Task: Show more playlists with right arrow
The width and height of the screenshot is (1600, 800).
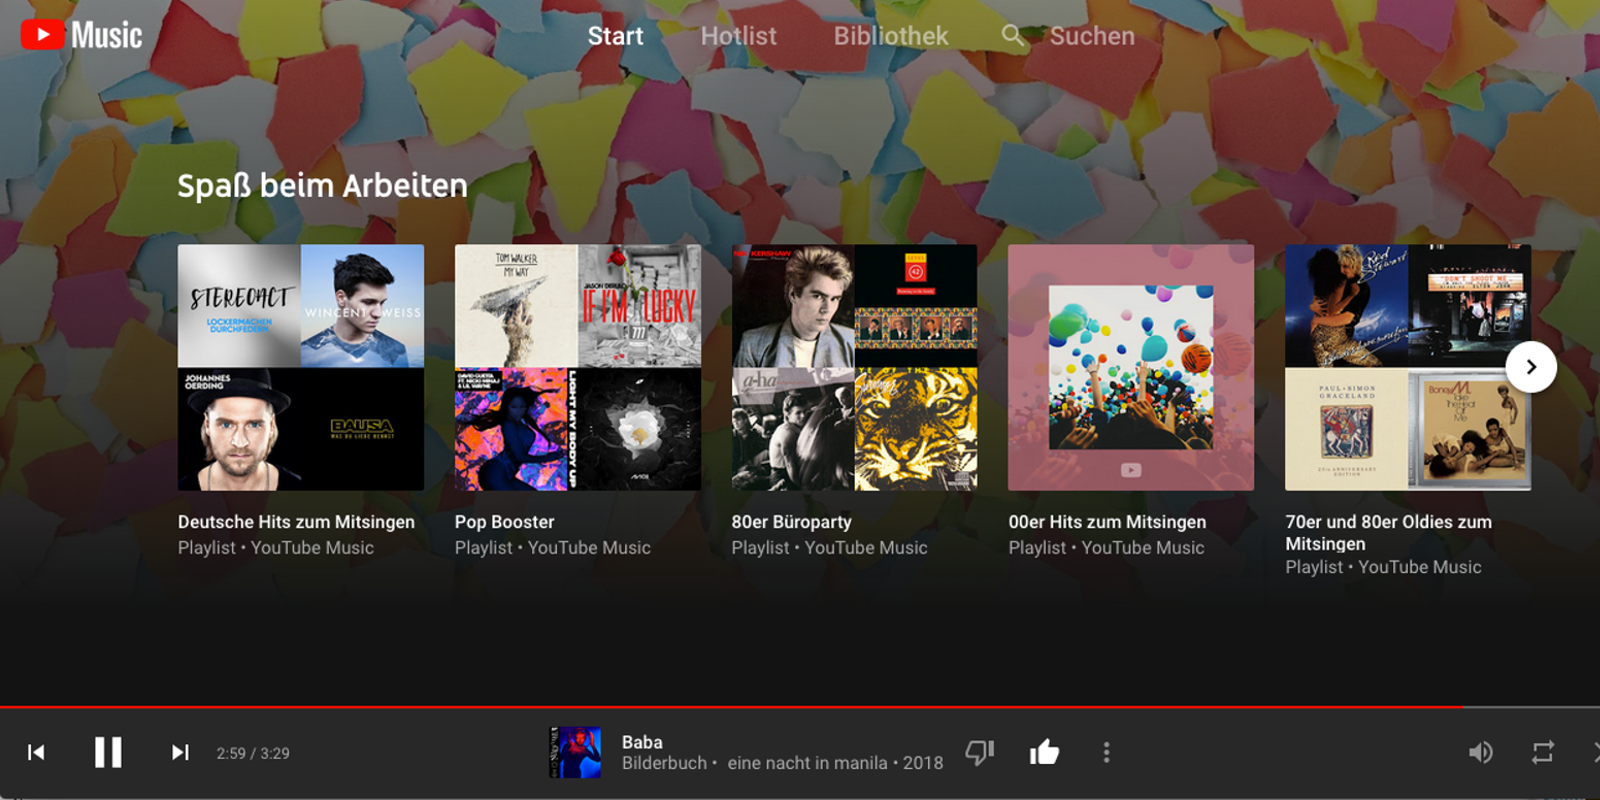Action: (x=1531, y=367)
